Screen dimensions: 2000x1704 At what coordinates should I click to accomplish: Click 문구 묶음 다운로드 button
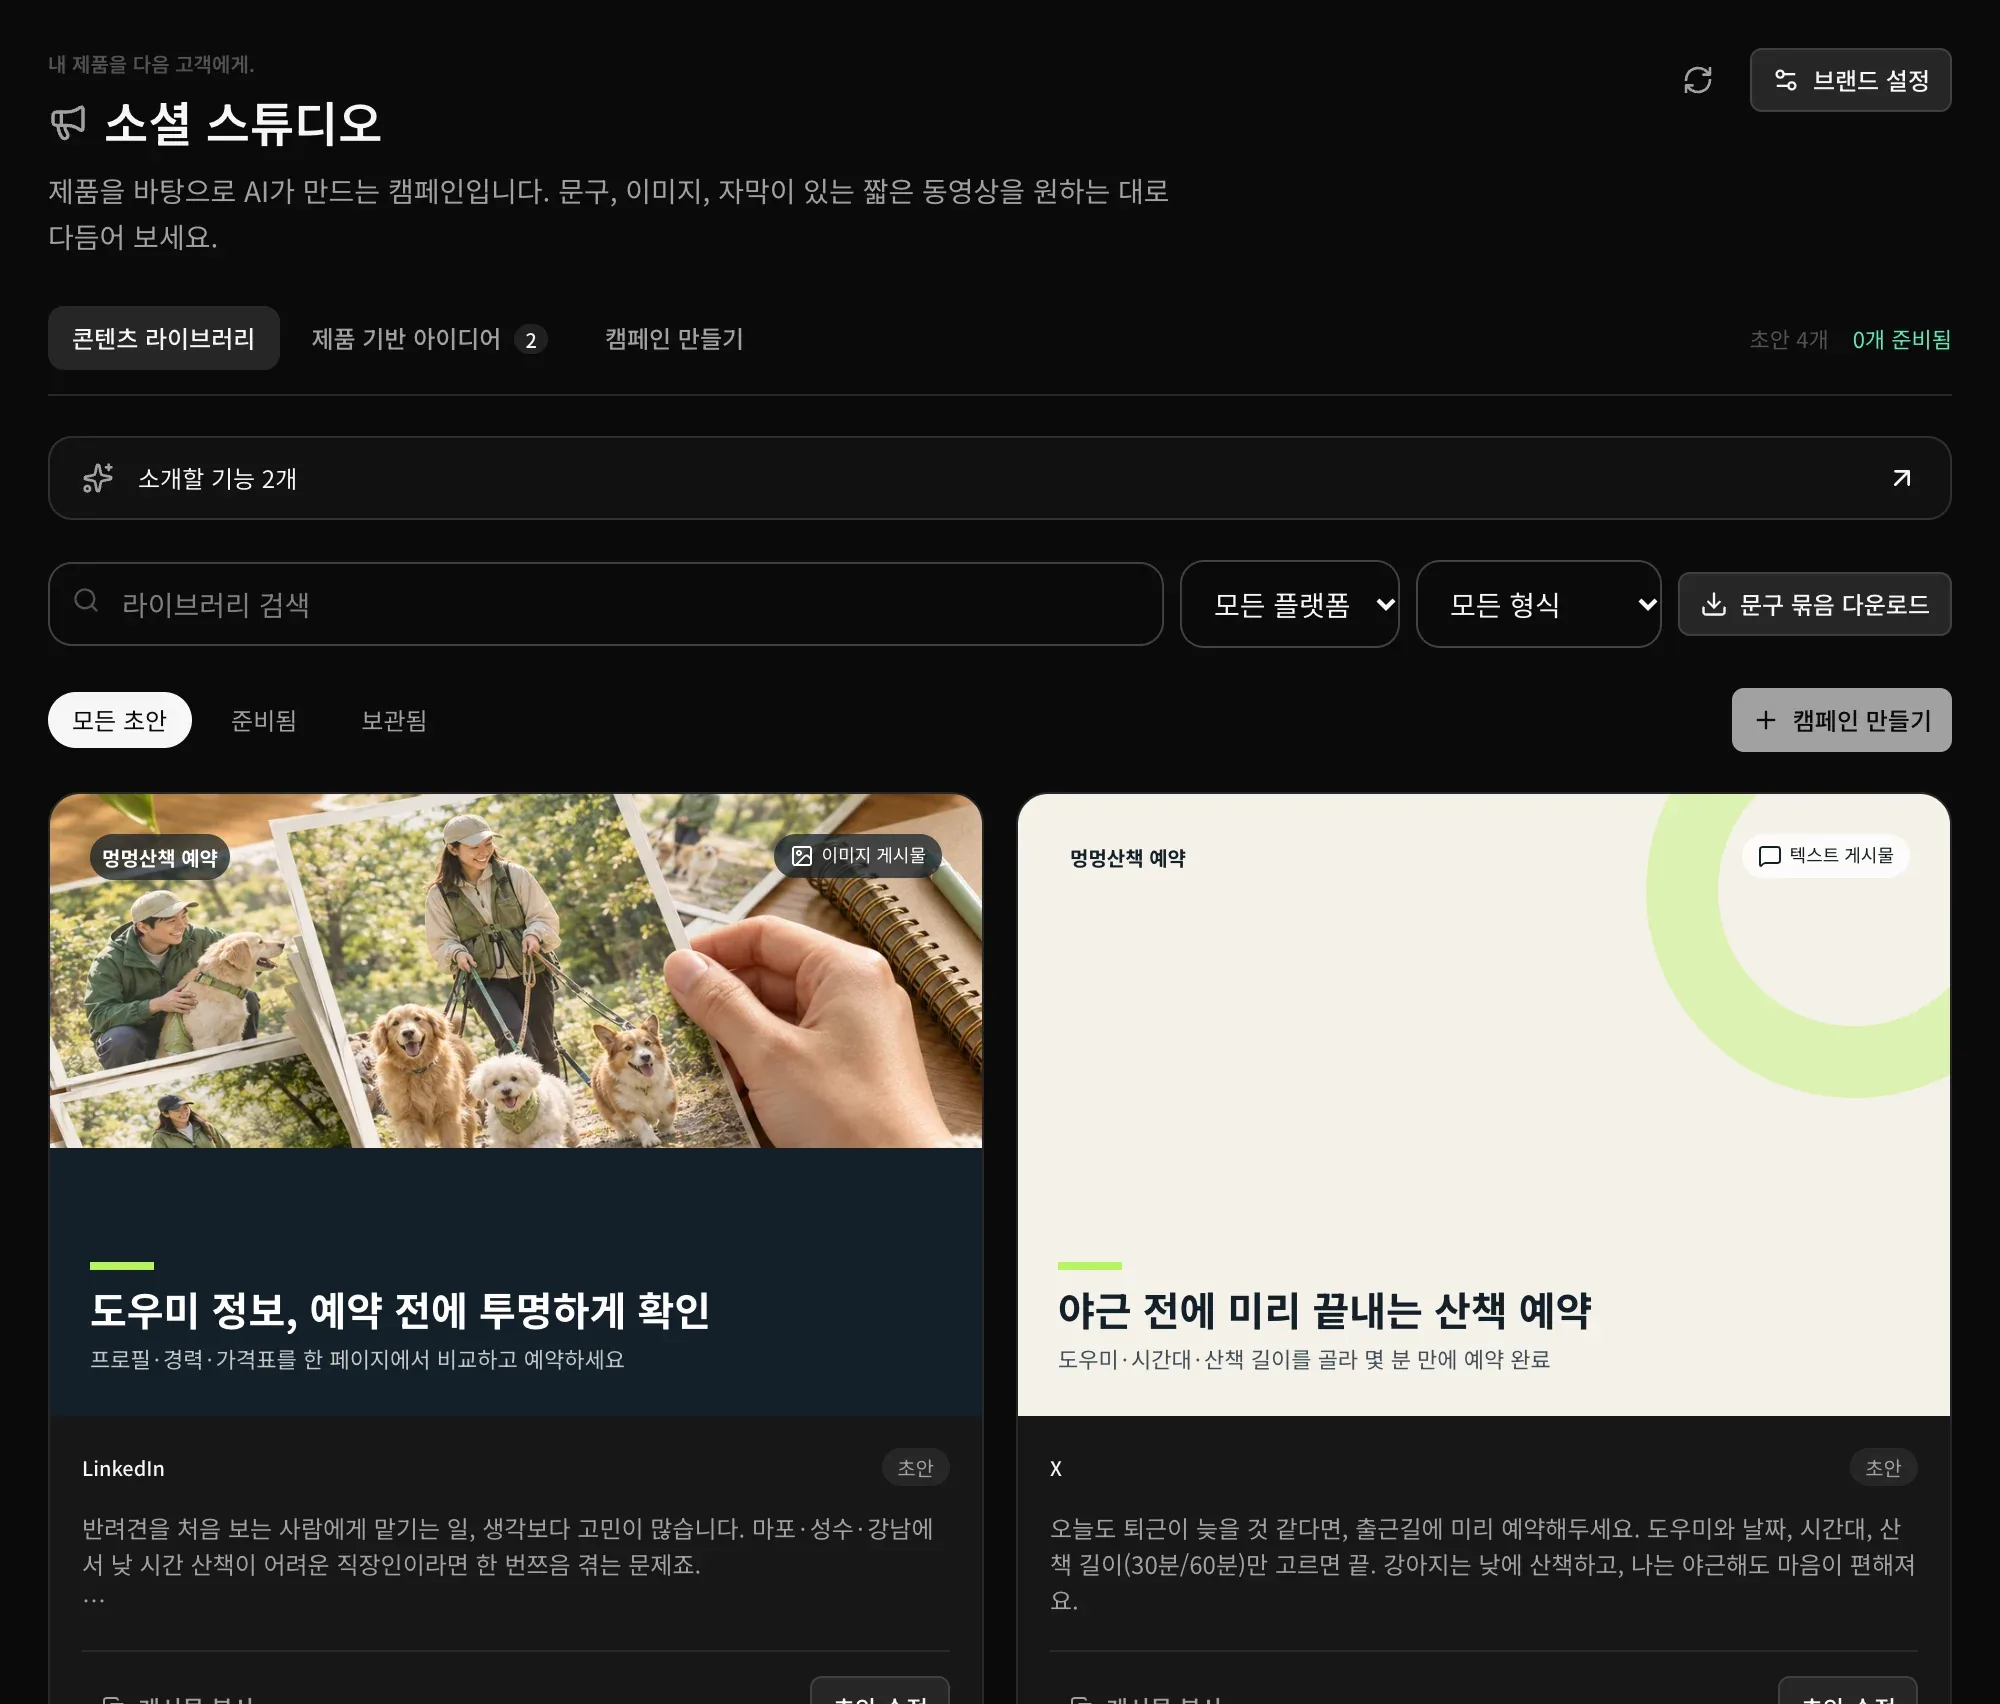tap(1814, 604)
